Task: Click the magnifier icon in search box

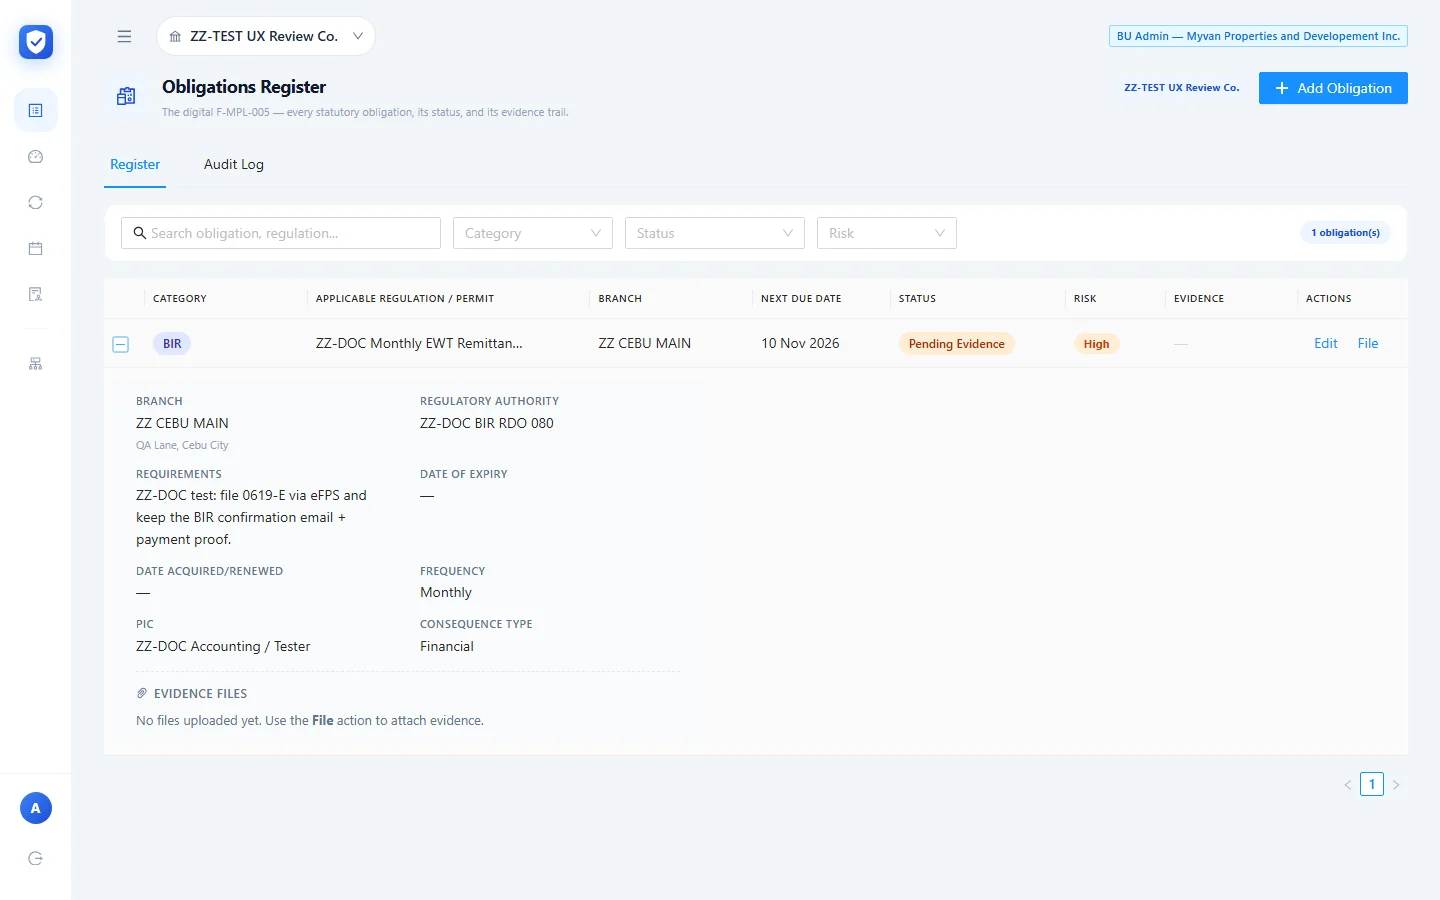Action: (x=140, y=233)
